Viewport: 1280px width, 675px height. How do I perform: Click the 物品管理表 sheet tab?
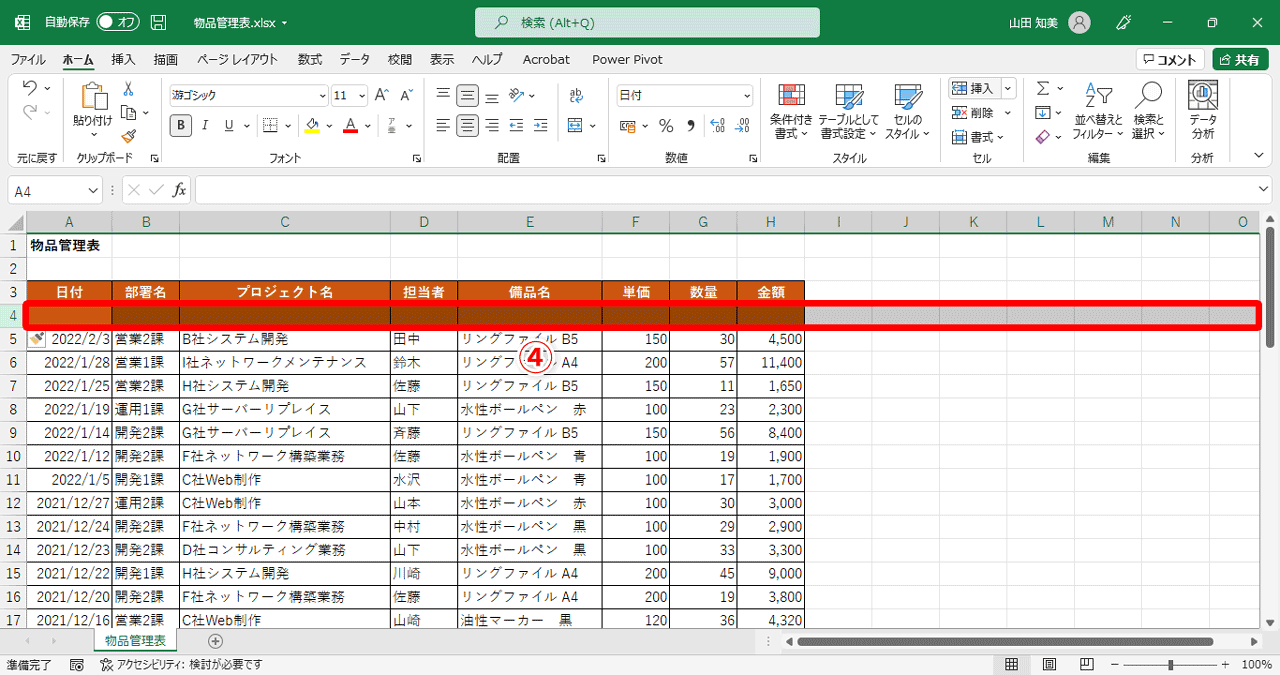point(134,641)
